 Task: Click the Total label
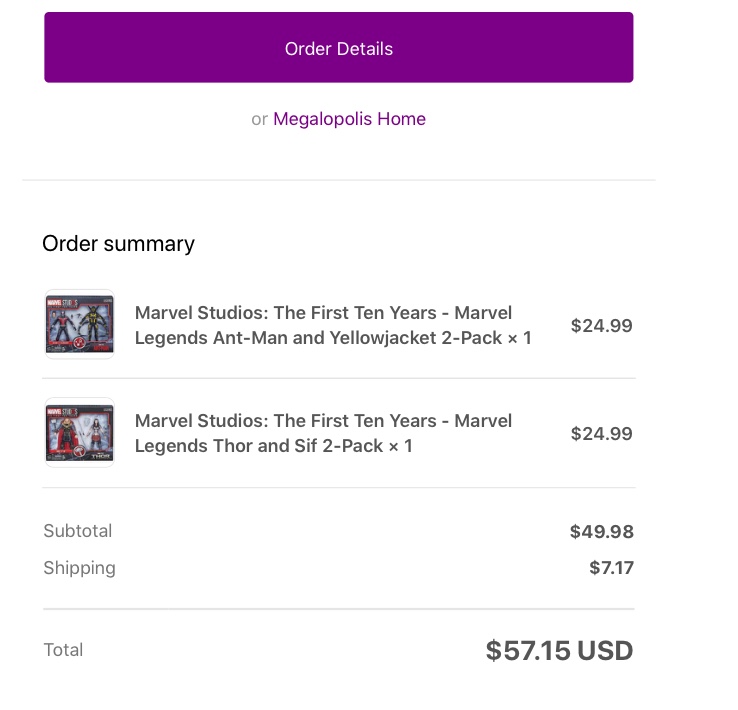click(63, 650)
